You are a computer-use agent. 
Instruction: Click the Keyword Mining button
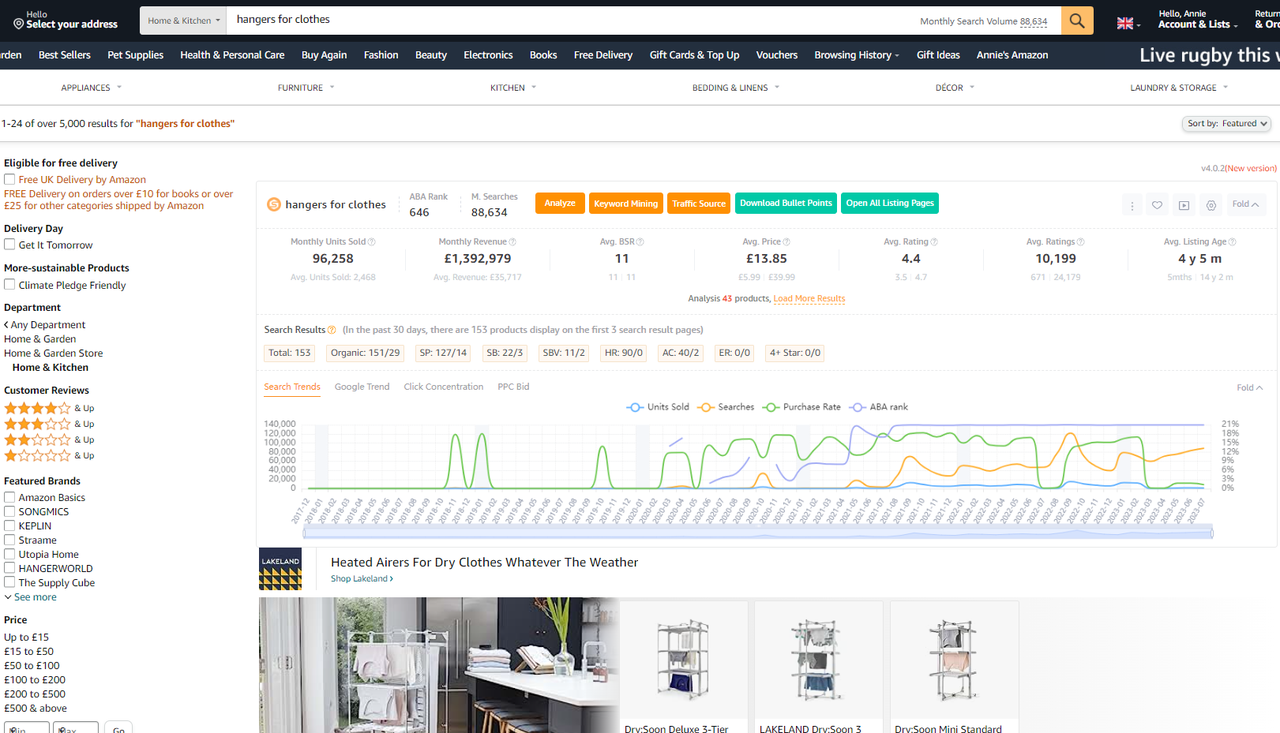click(626, 203)
